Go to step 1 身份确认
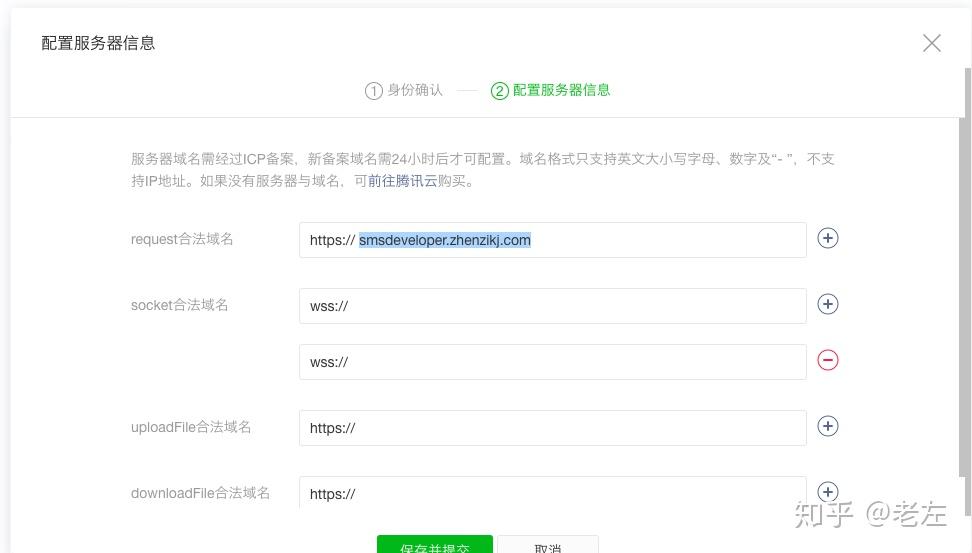Viewport: 972px width, 553px height. 404,91
